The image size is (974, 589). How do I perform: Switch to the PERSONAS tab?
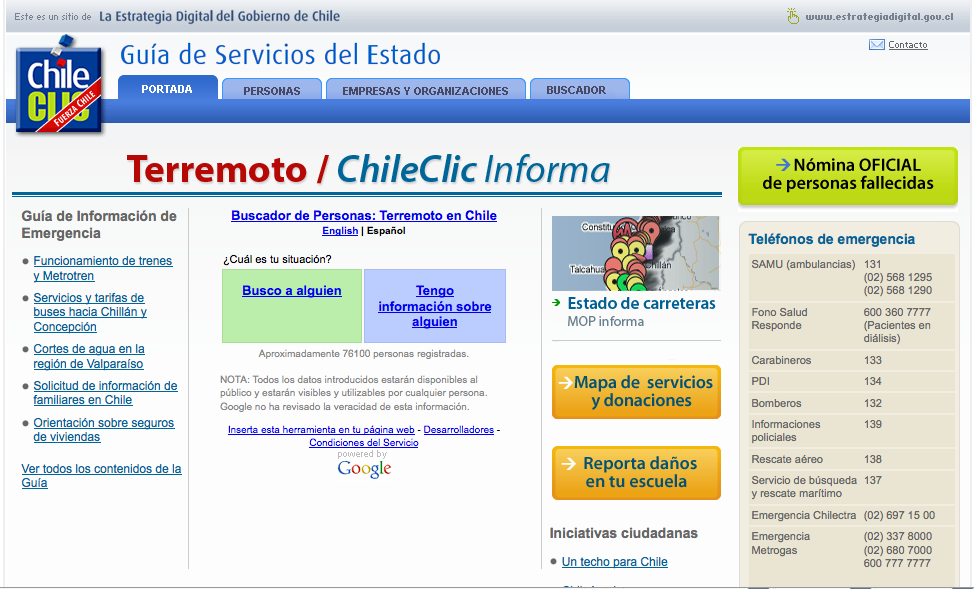click(x=272, y=89)
